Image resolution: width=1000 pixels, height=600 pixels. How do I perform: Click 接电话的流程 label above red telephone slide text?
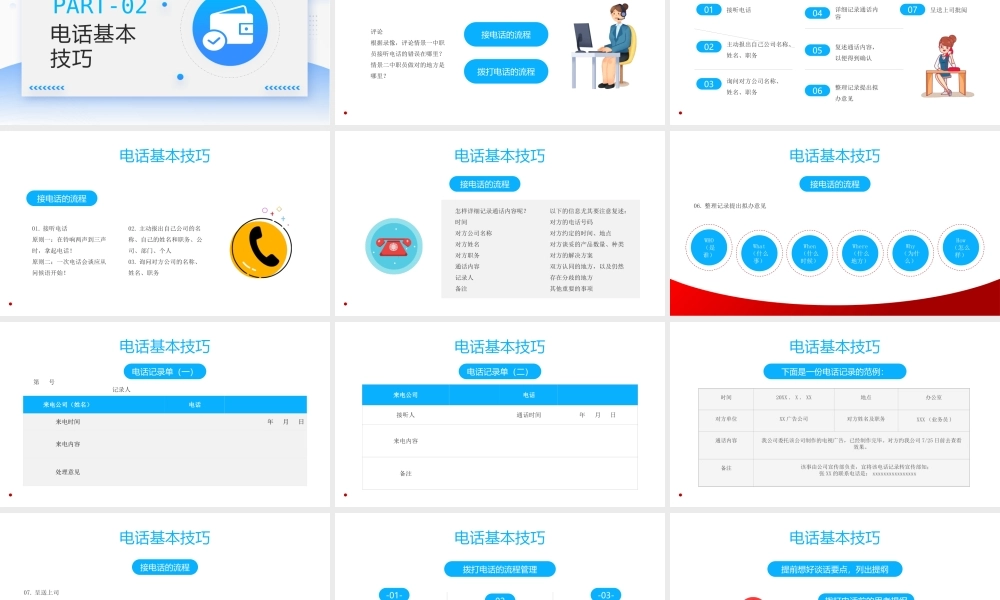(485, 184)
